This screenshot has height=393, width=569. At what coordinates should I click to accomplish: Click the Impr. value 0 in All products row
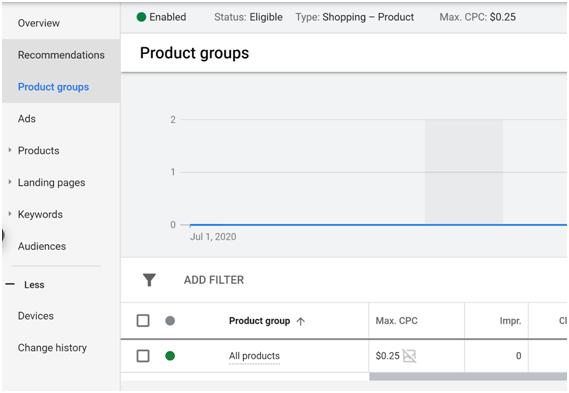[519, 356]
